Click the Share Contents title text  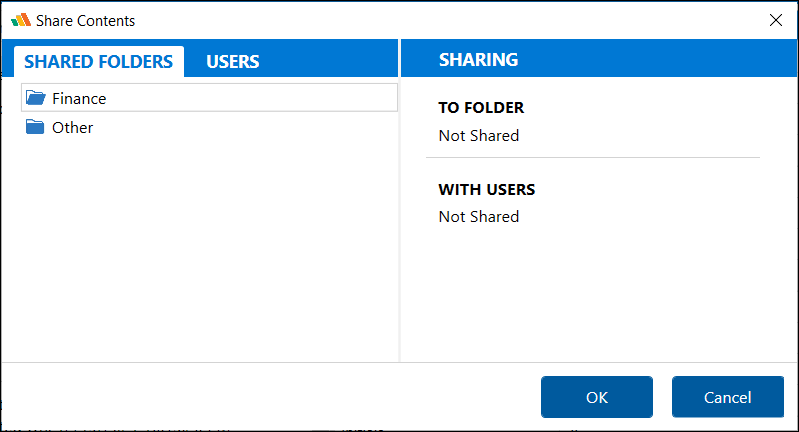[x=86, y=21]
